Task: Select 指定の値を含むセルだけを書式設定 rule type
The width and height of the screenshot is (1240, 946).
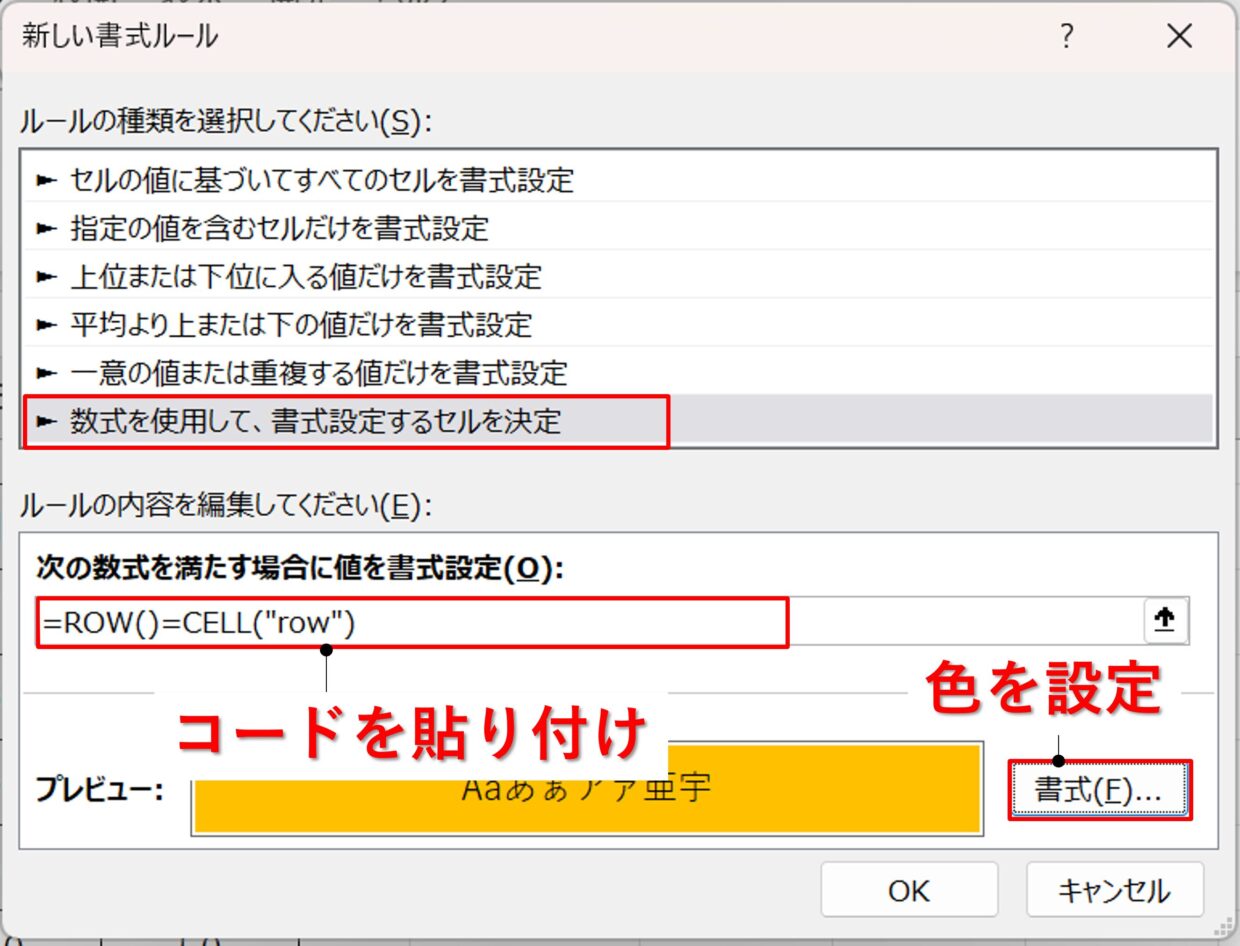Action: pyautogui.click(x=618, y=228)
